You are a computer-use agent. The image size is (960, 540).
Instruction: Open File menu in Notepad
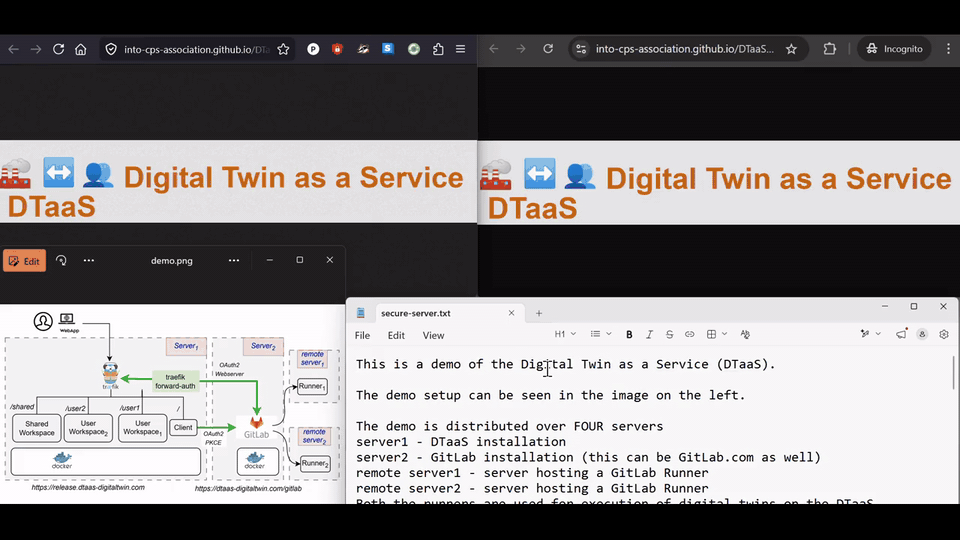click(x=362, y=336)
